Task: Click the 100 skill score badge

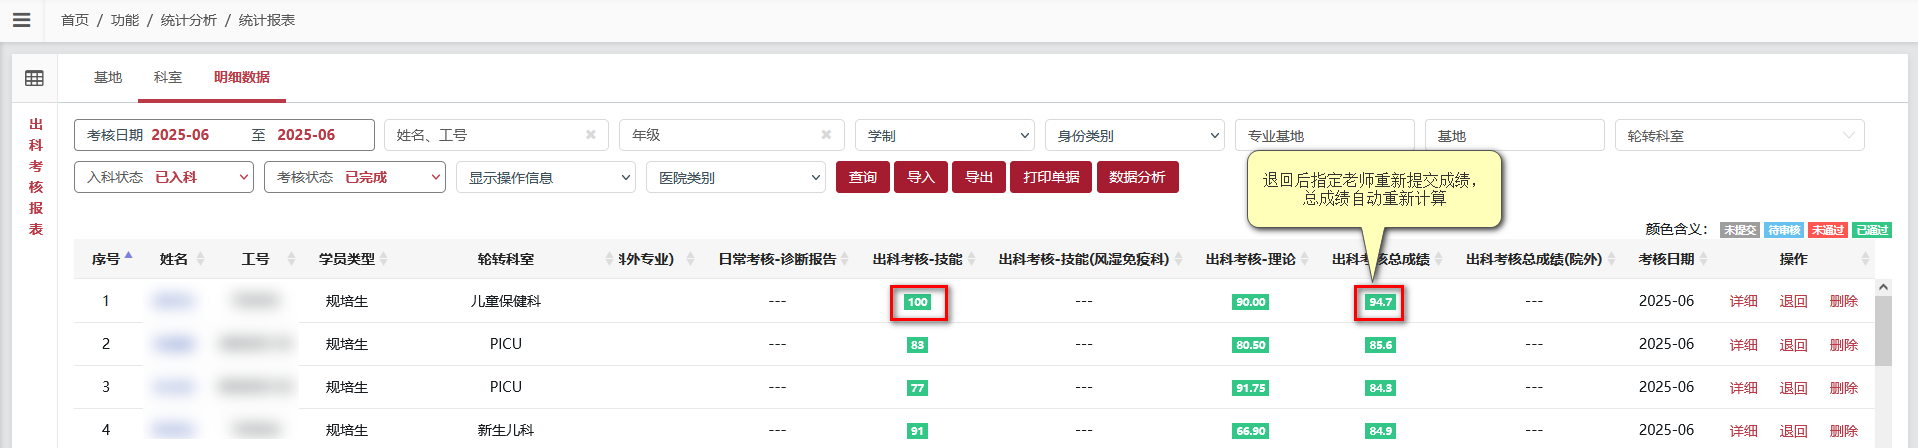Action: [918, 302]
